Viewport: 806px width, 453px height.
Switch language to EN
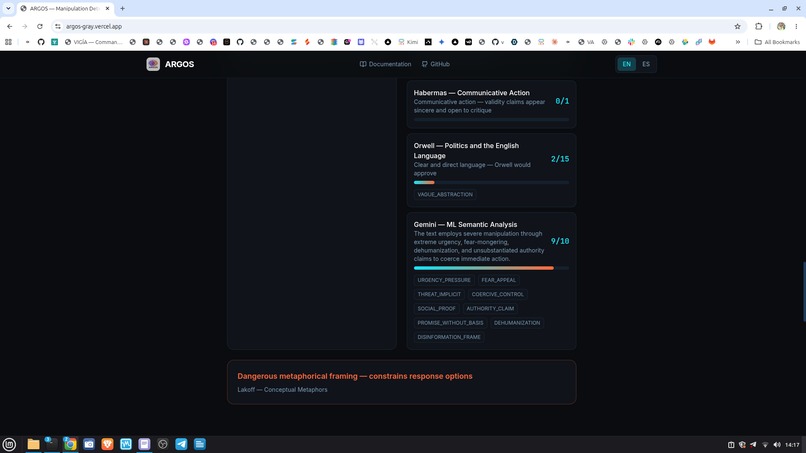point(626,64)
